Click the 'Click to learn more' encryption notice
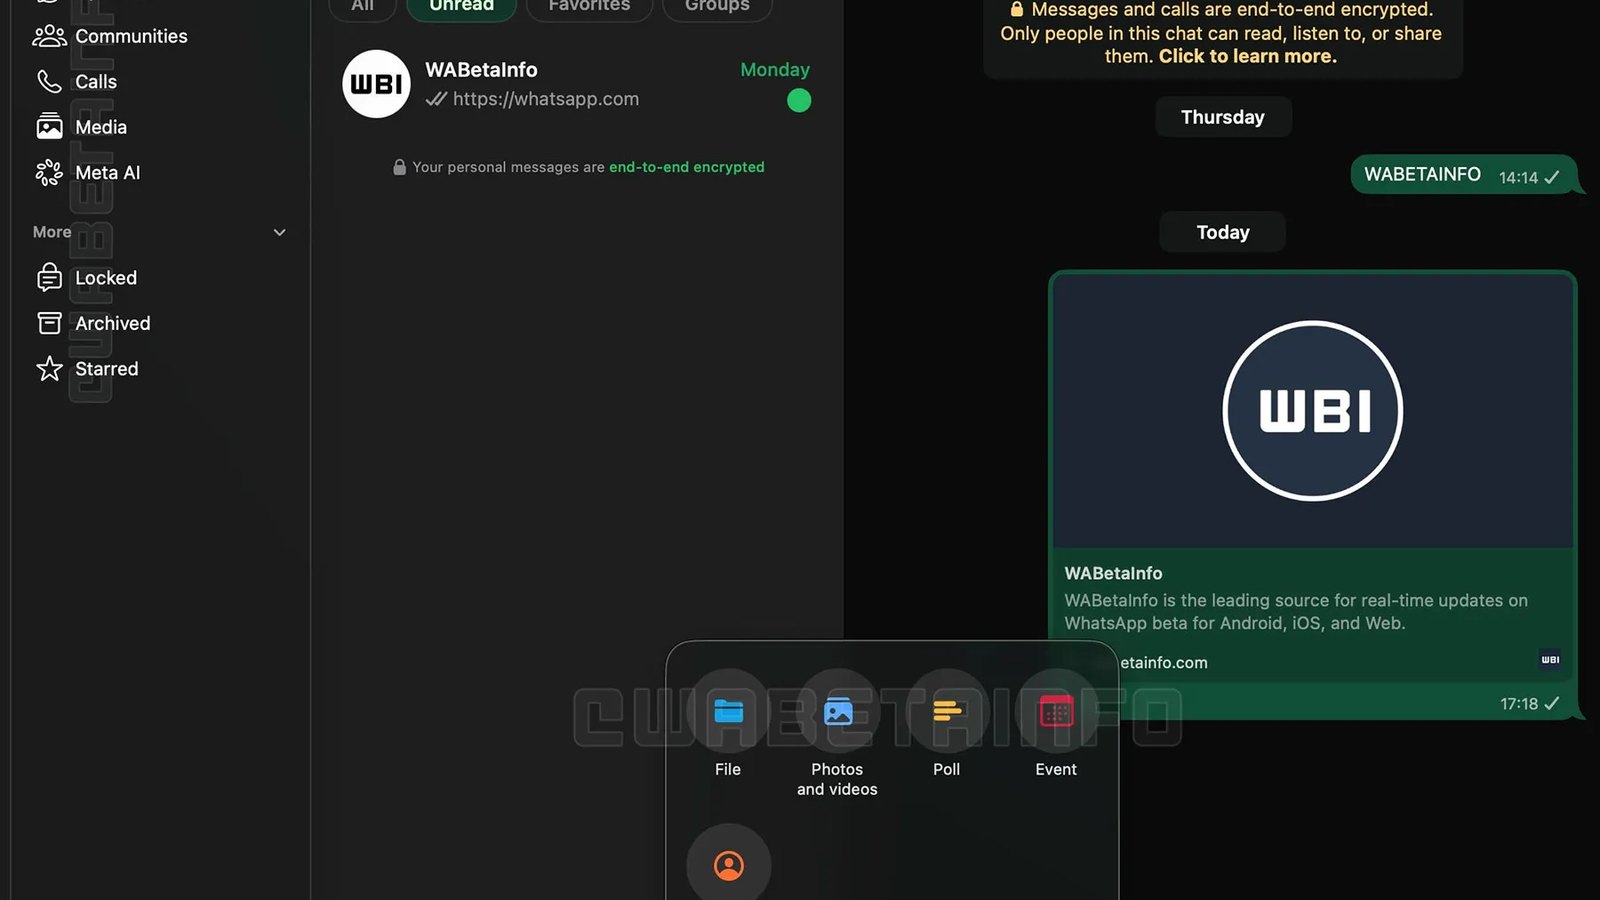The width and height of the screenshot is (1600, 900). point(1247,56)
